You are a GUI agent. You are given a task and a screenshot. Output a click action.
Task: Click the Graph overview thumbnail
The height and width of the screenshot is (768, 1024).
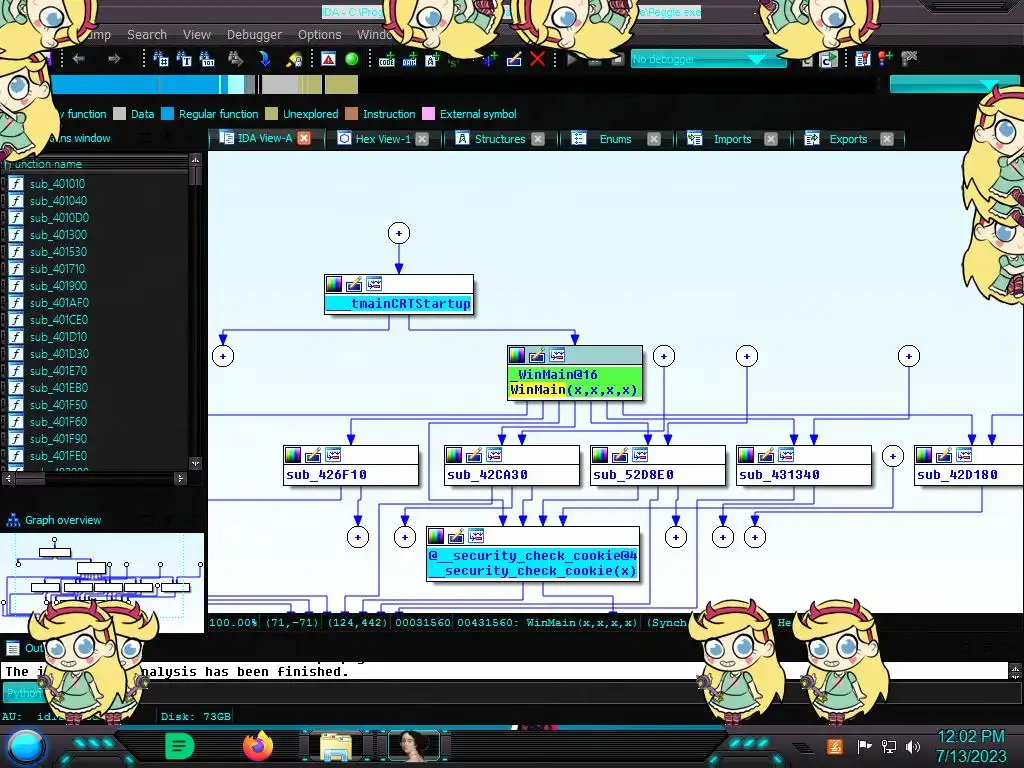(103, 583)
